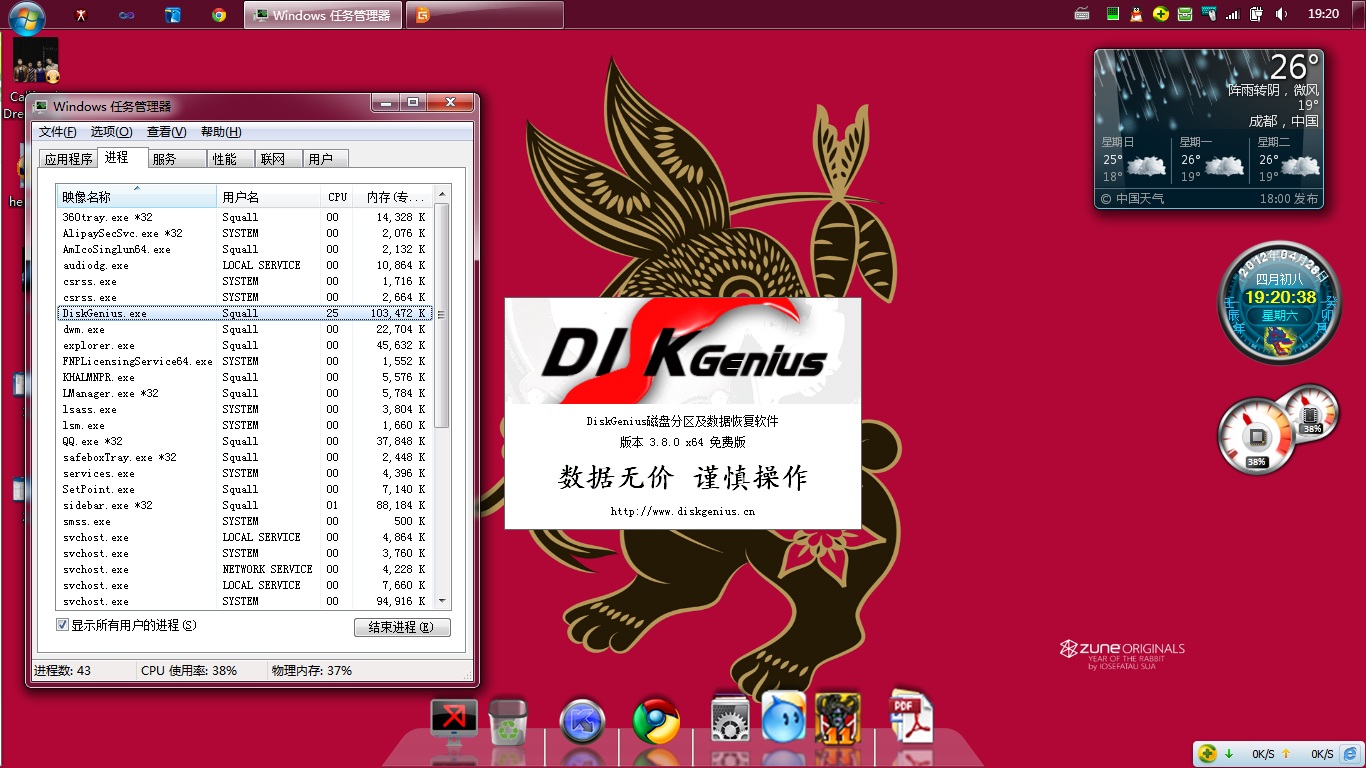
Task: Click the volume speaker tray icon
Action: click(1281, 14)
